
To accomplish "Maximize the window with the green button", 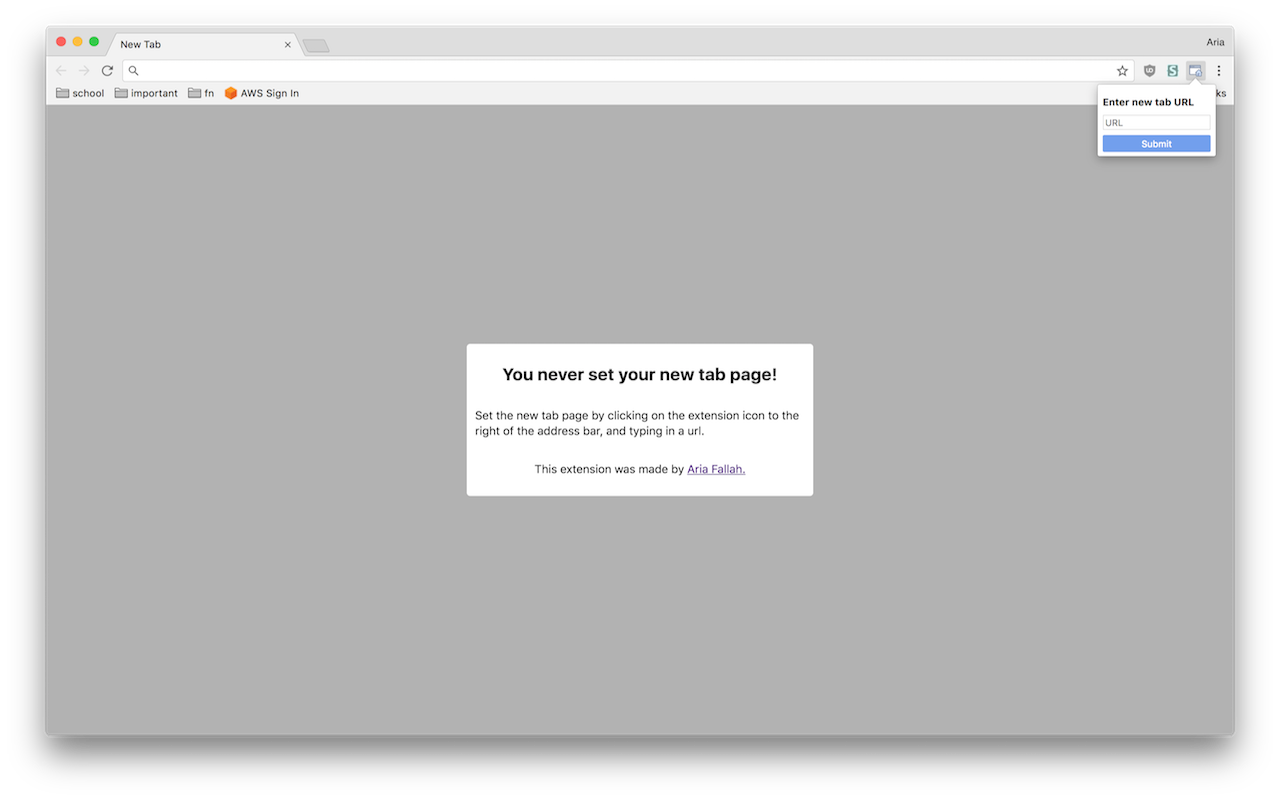I will 94,41.
